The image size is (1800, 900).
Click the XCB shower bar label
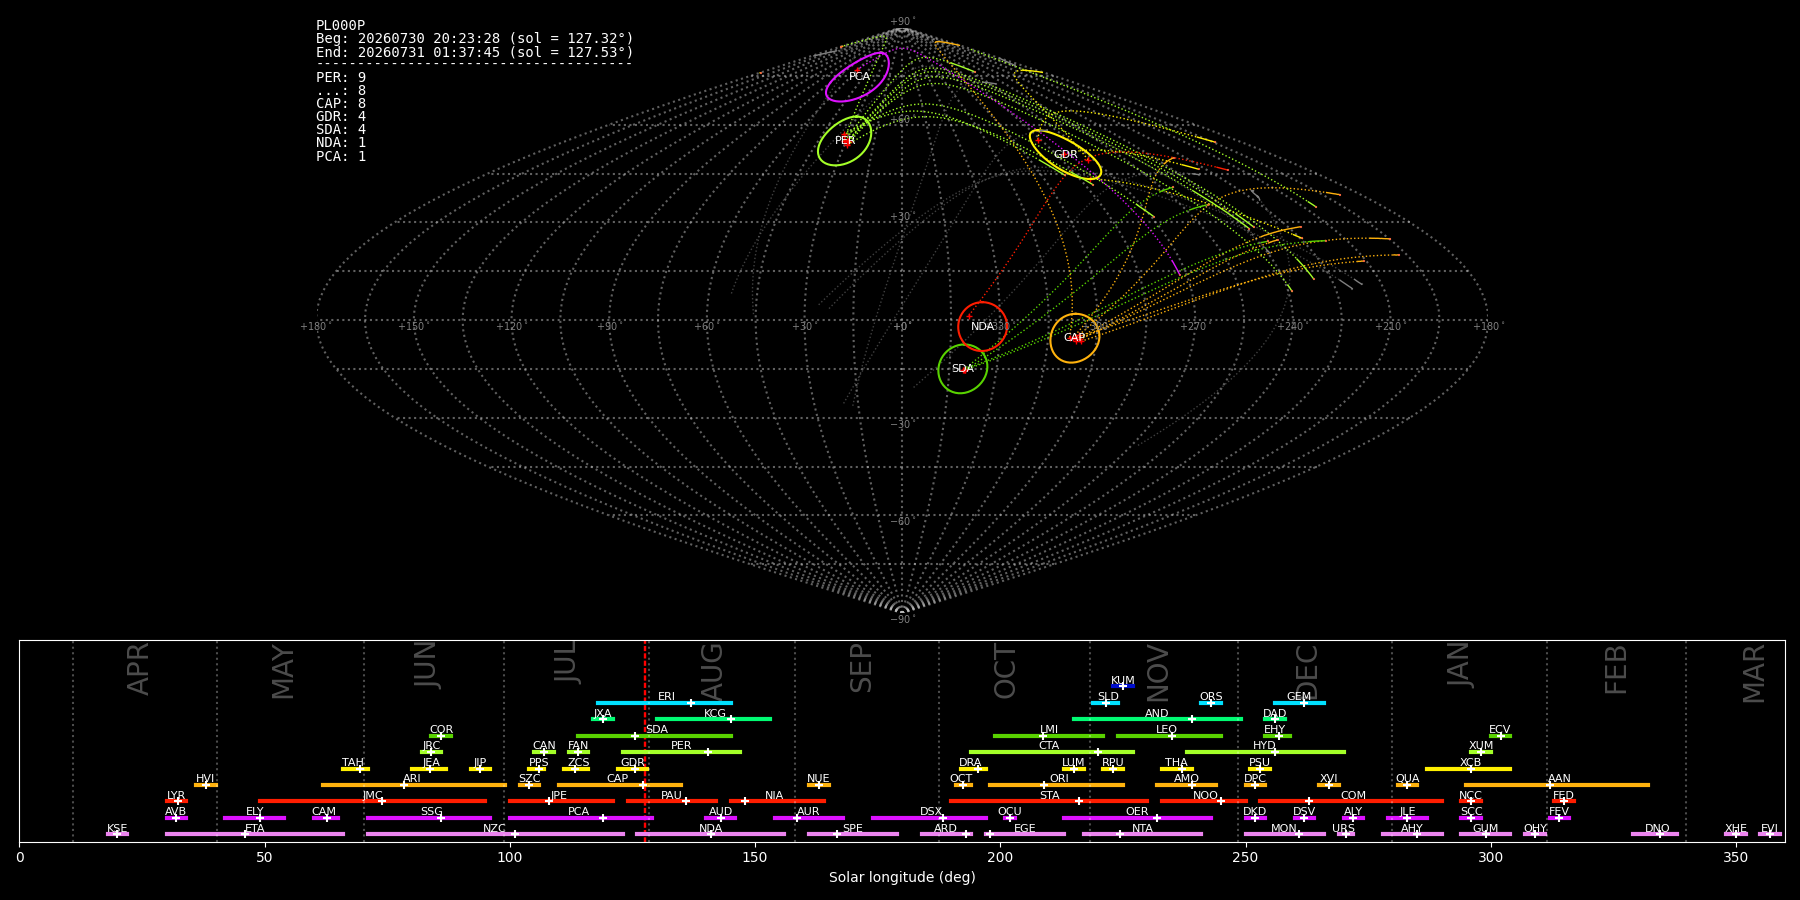(x=1470, y=763)
